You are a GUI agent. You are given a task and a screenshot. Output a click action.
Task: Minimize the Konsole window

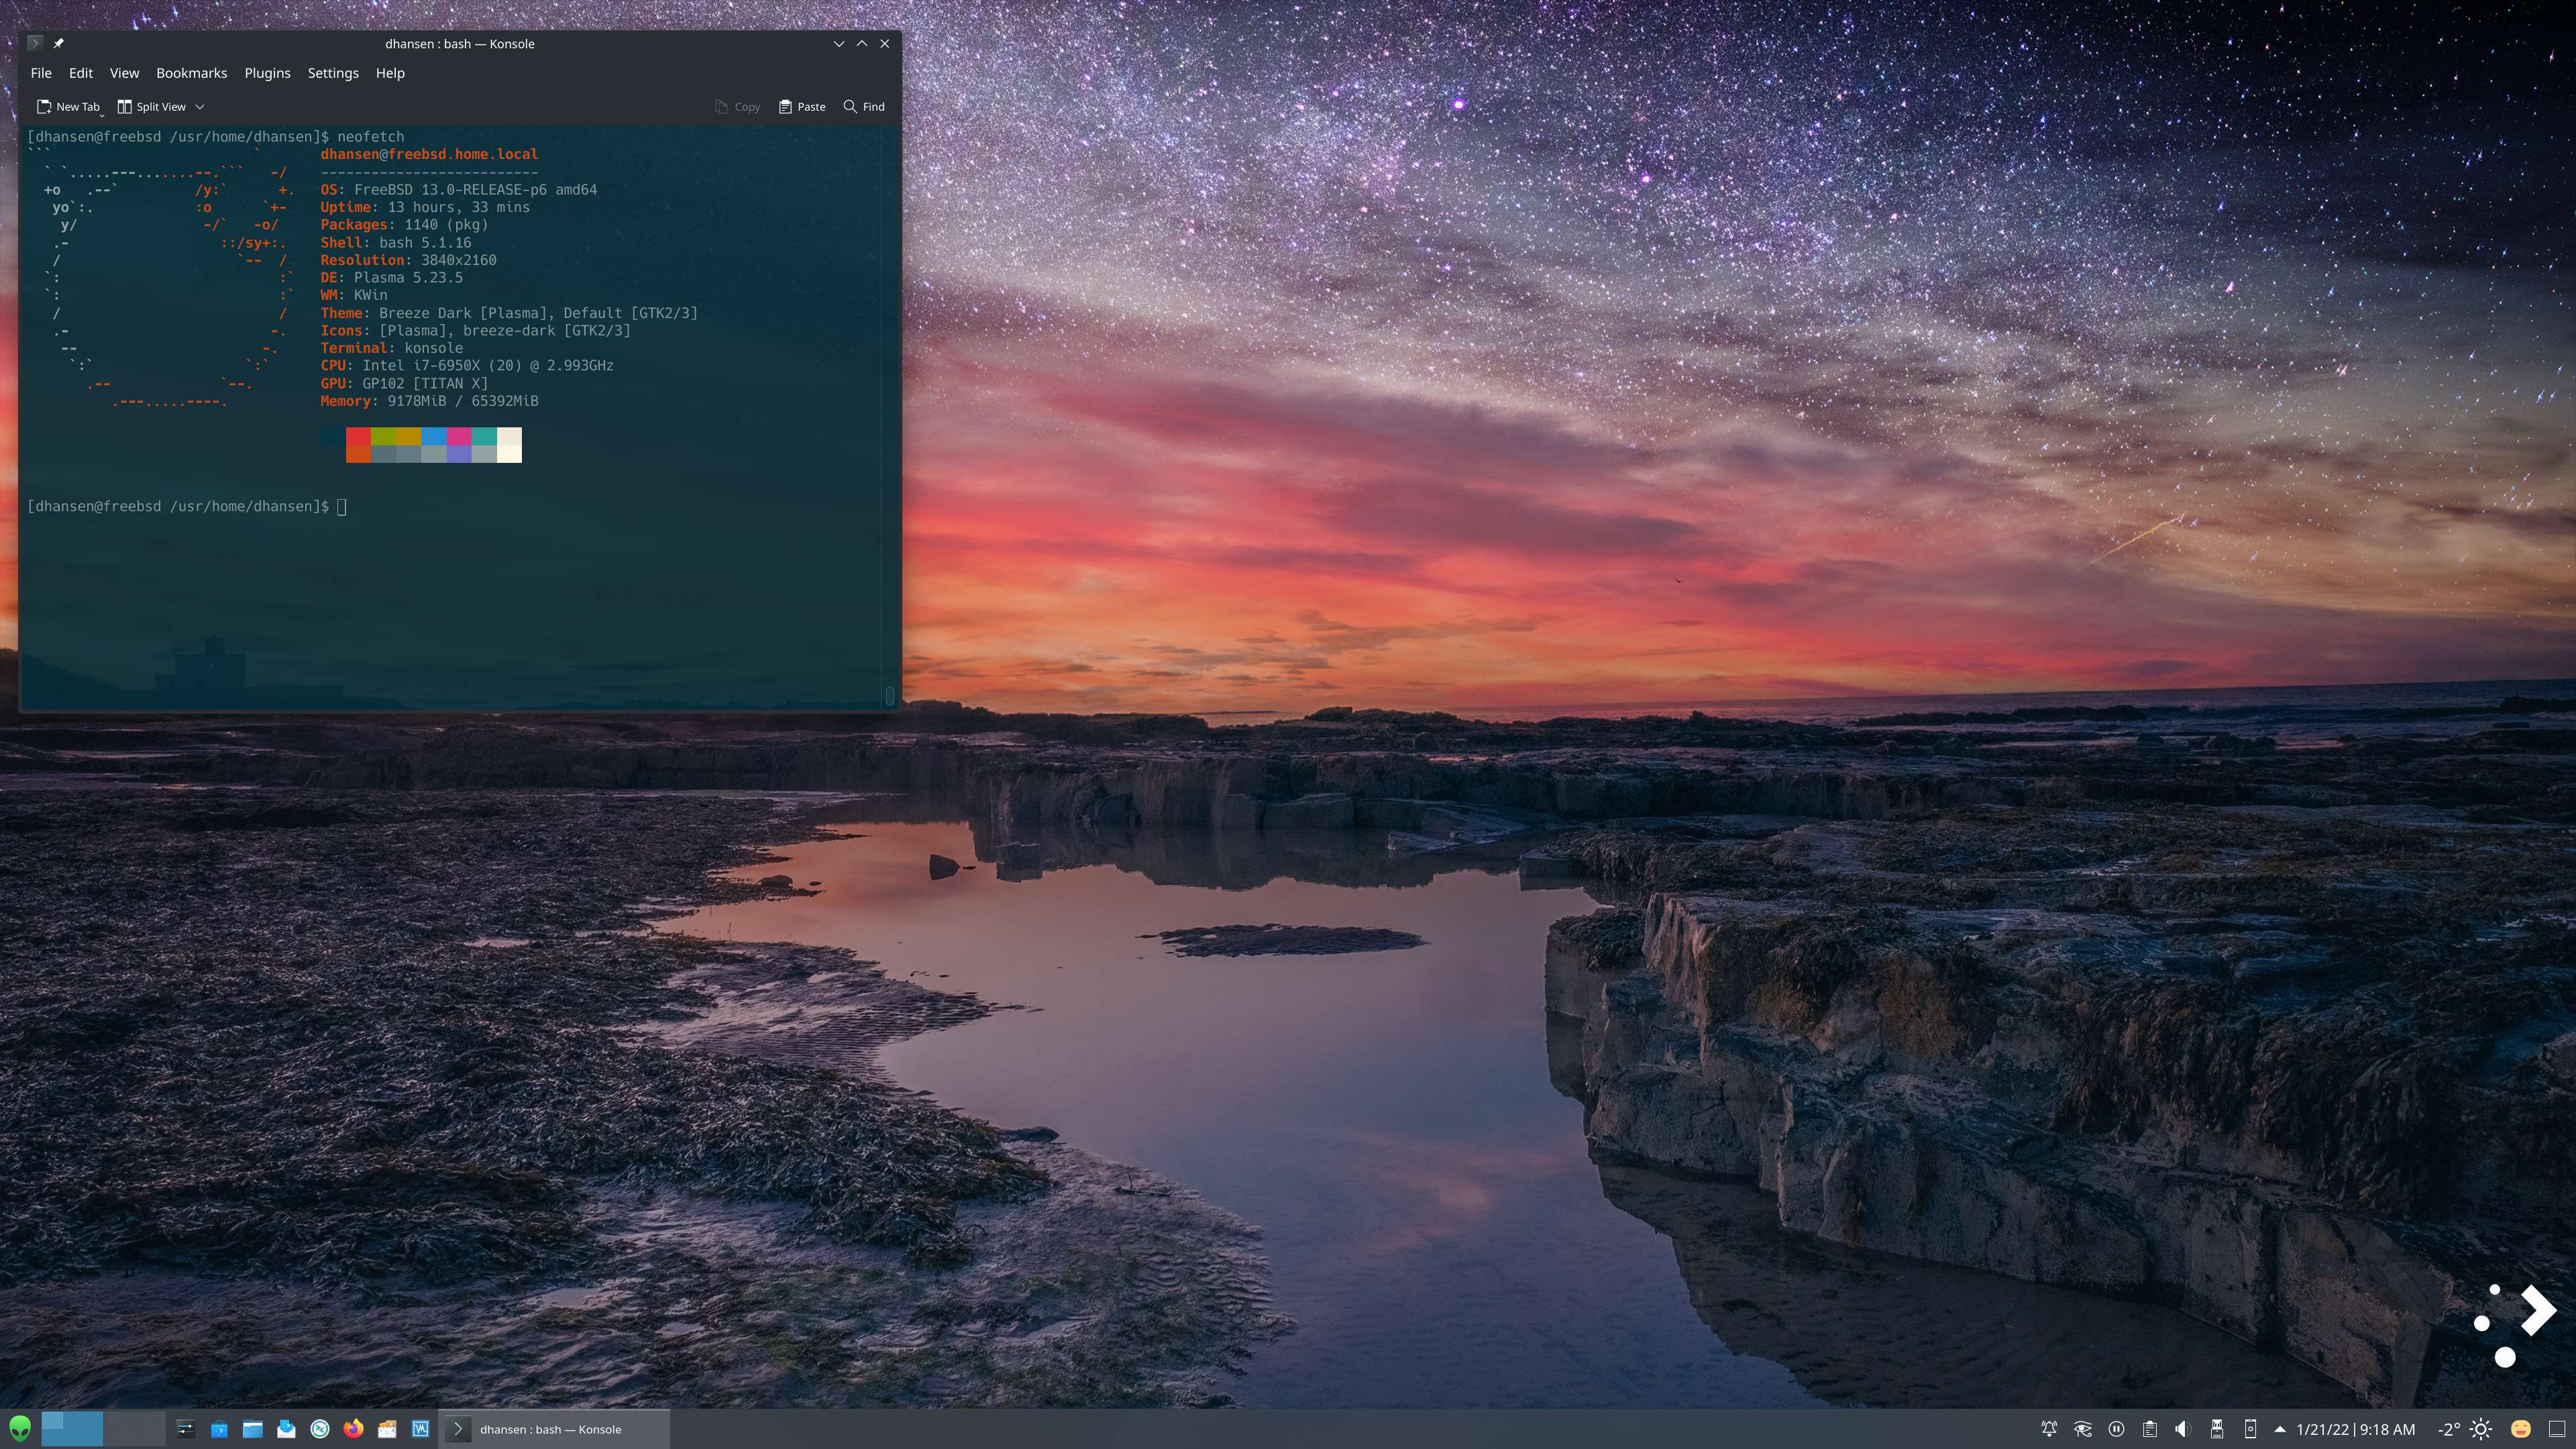point(839,43)
